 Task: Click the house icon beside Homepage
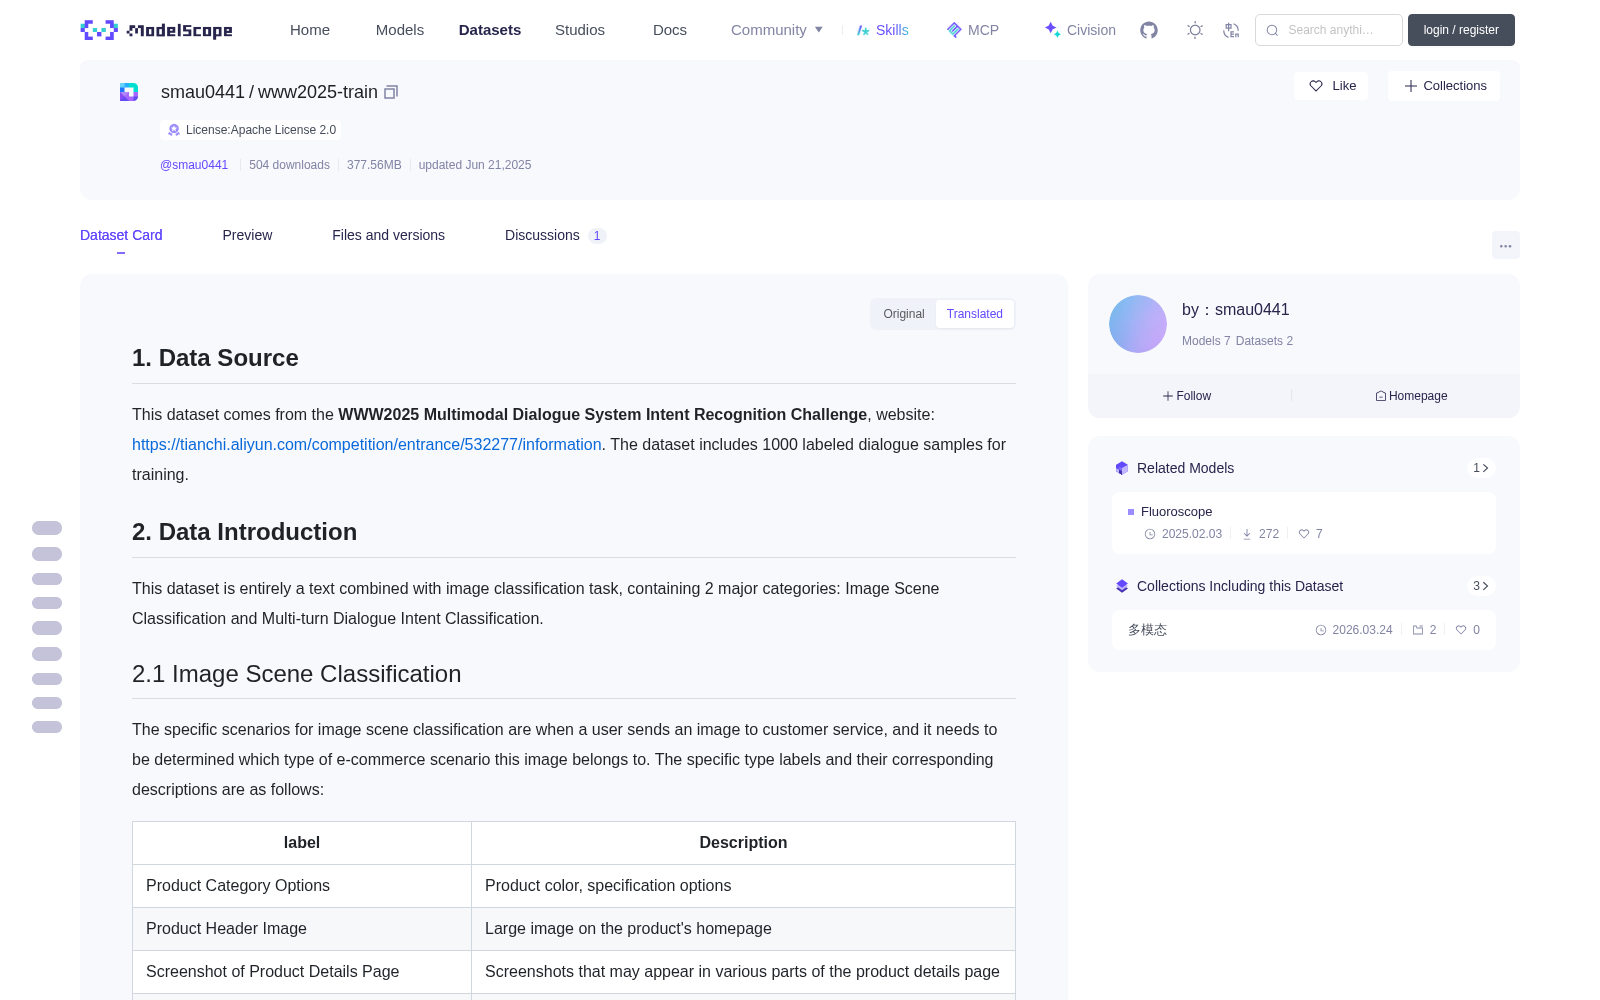click(x=1381, y=396)
